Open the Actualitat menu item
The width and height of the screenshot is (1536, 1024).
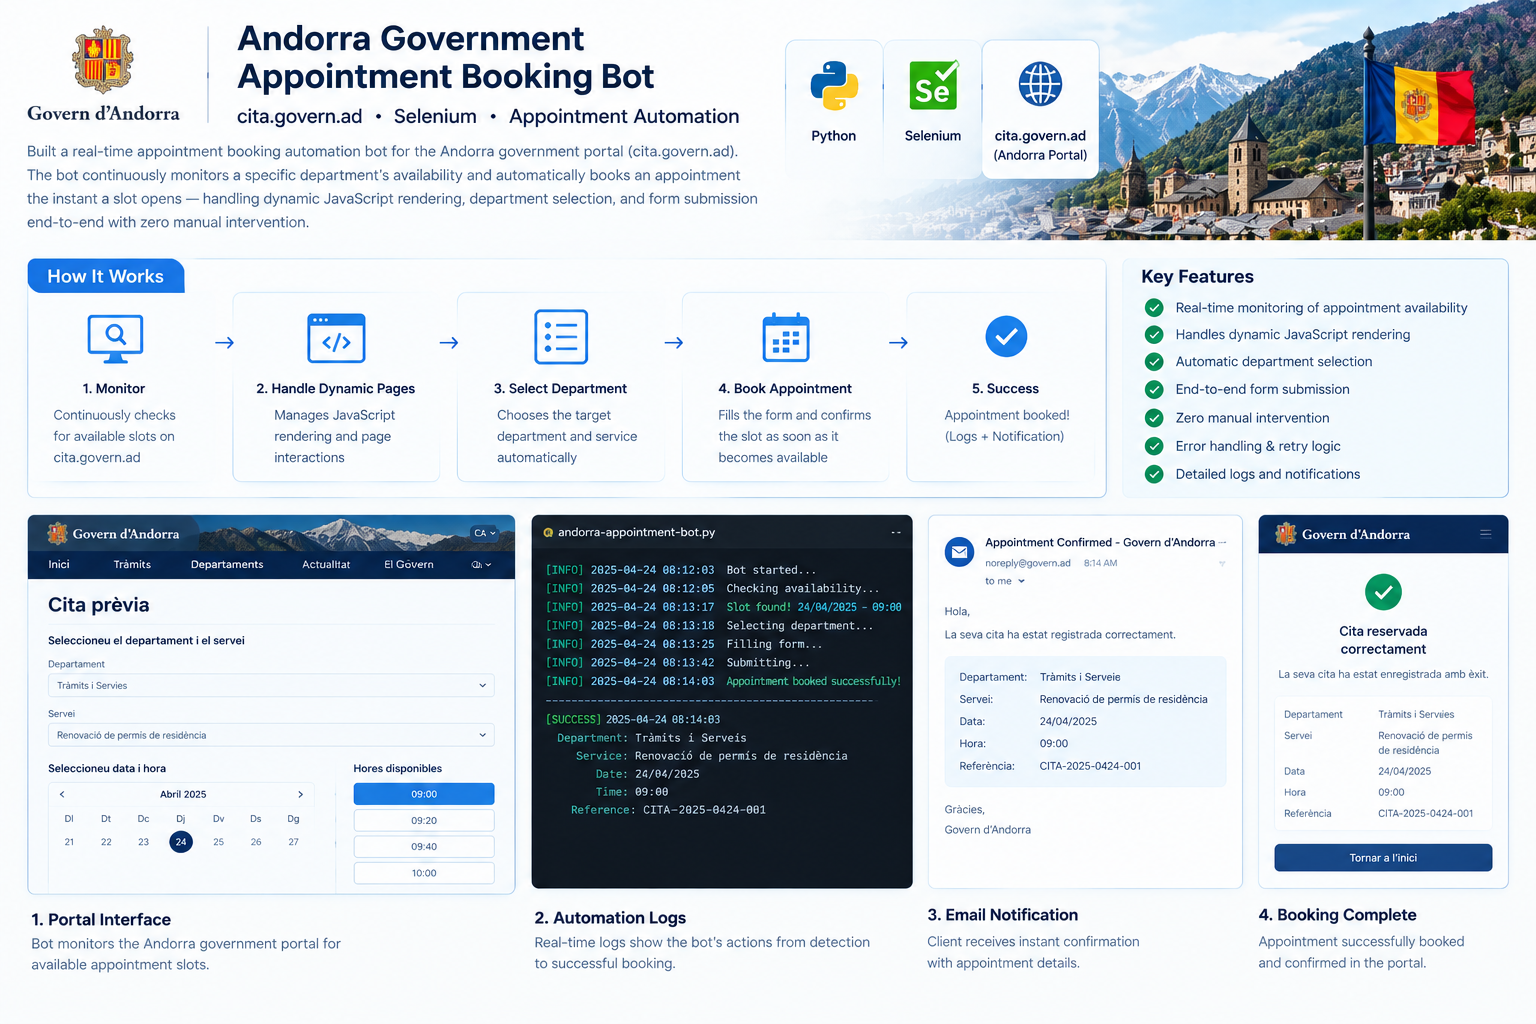326,564
